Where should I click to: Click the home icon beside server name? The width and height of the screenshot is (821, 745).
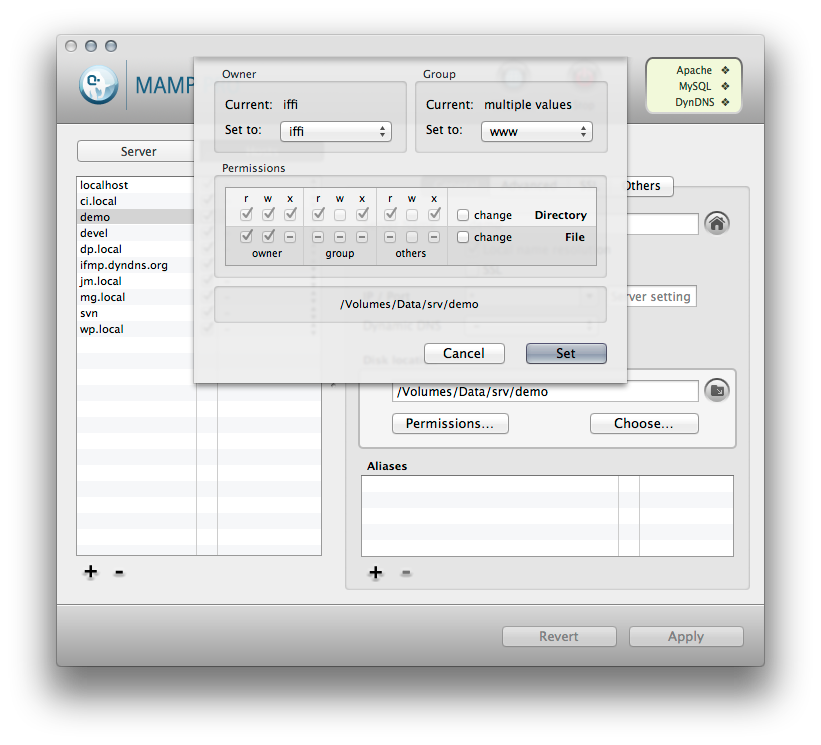point(717,224)
